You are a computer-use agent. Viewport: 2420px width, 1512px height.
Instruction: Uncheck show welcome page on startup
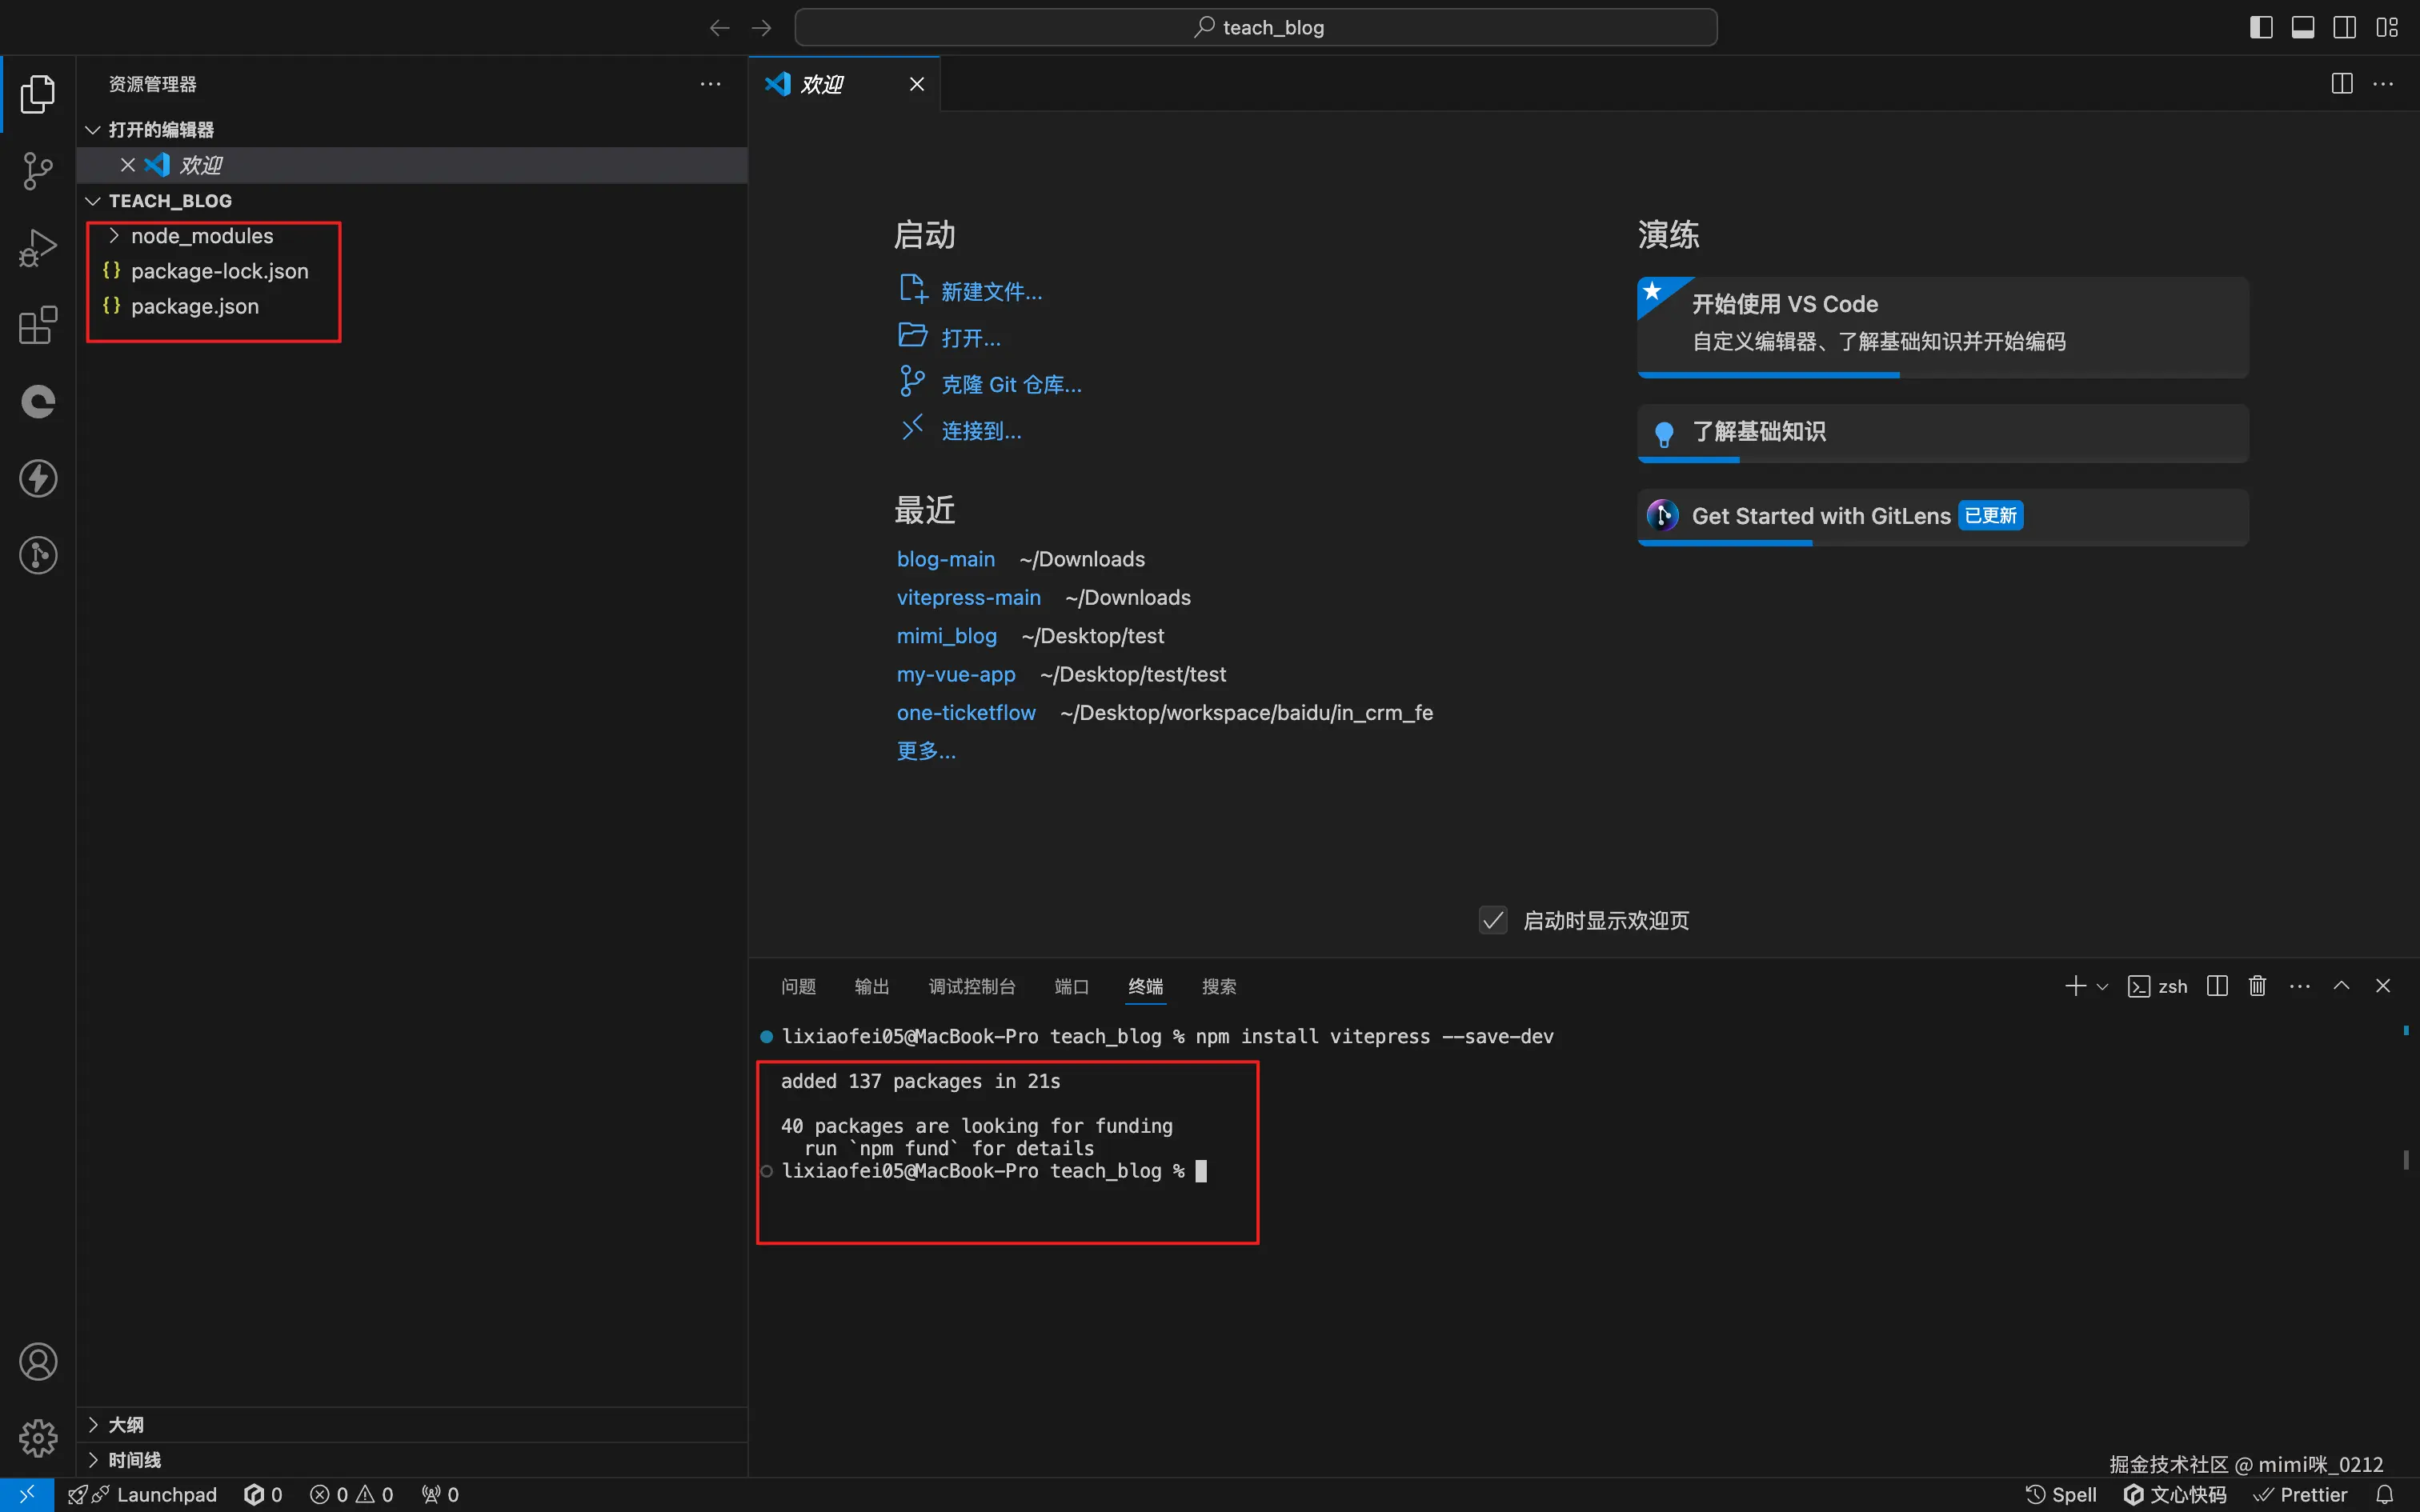coord(1493,920)
